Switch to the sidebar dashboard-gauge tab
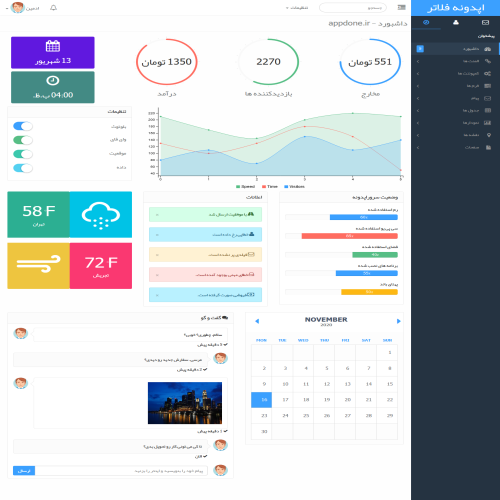This screenshot has width=500, height=500. pyautogui.click(x=426, y=23)
